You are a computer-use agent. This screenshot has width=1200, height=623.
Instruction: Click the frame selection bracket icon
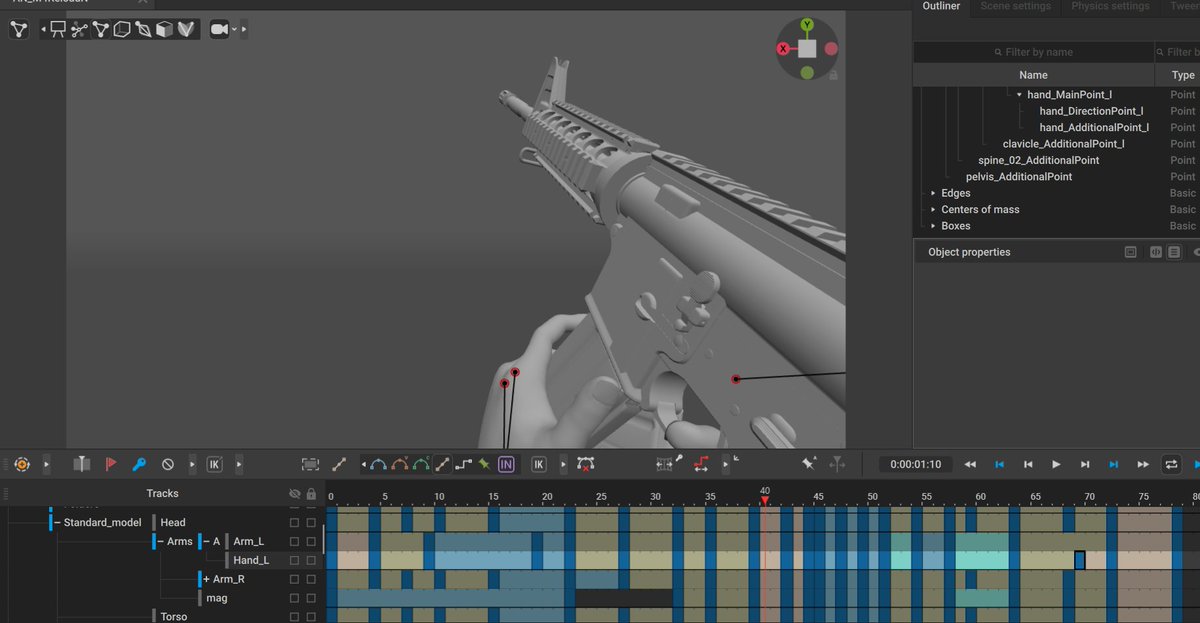click(x=311, y=464)
